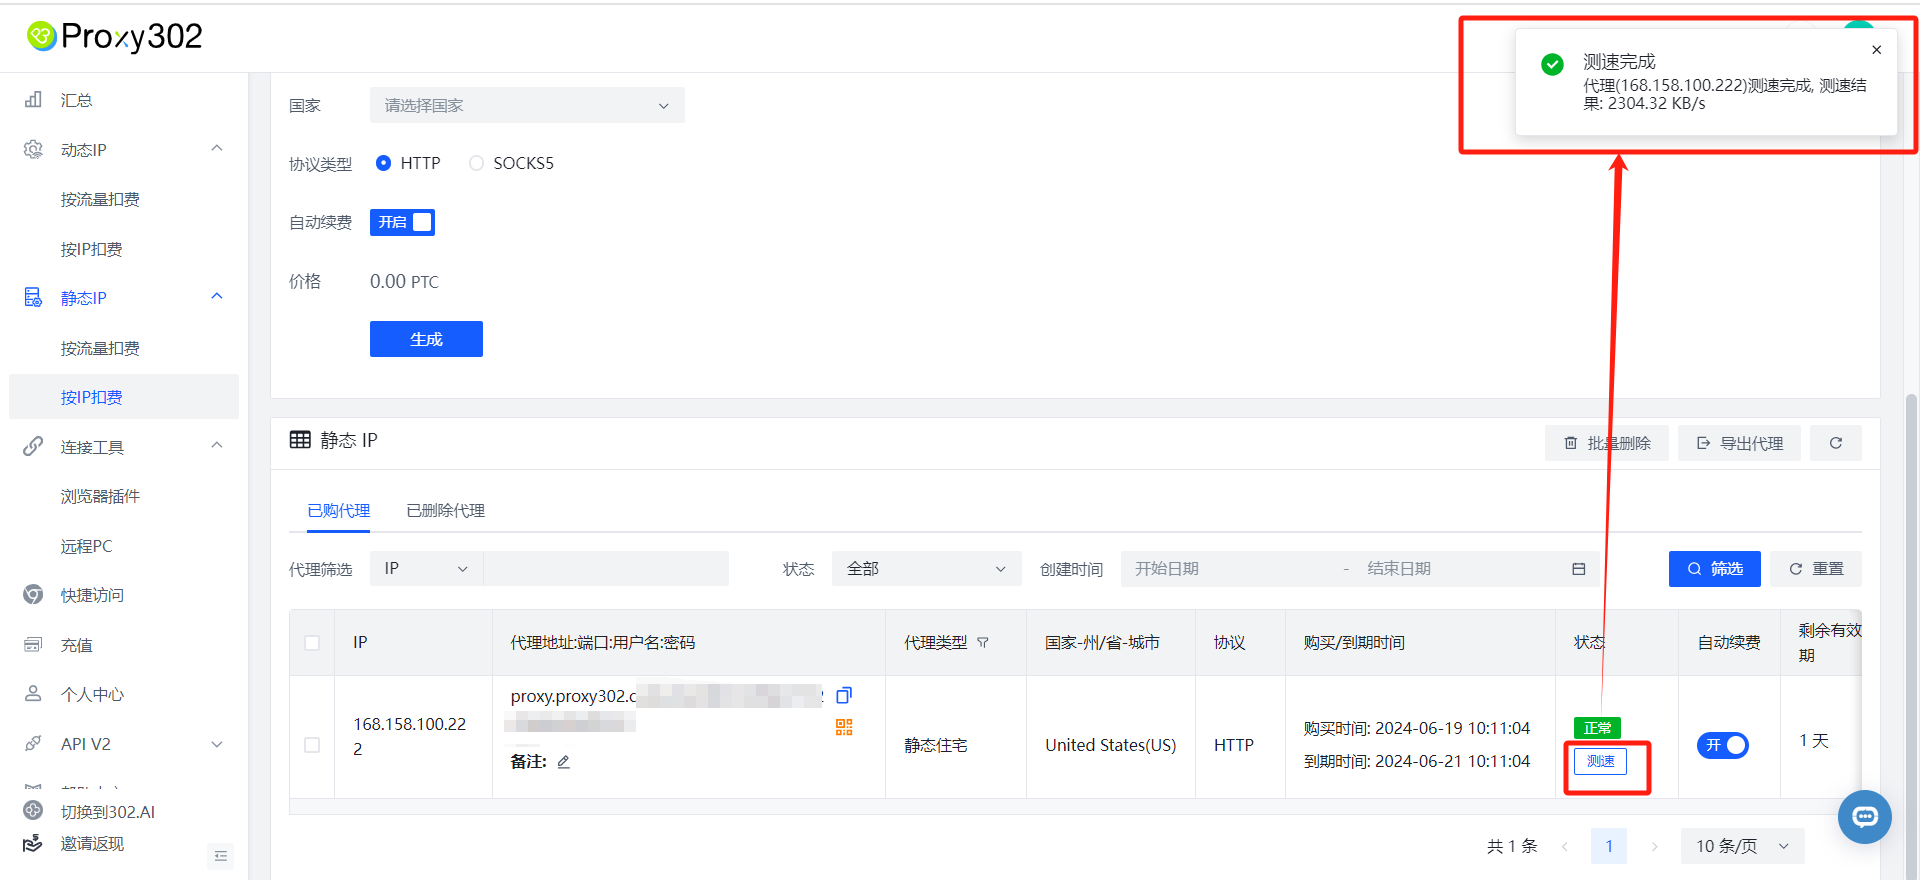Click the 测速 speed test button
The image size is (1920, 880).
click(x=1600, y=761)
